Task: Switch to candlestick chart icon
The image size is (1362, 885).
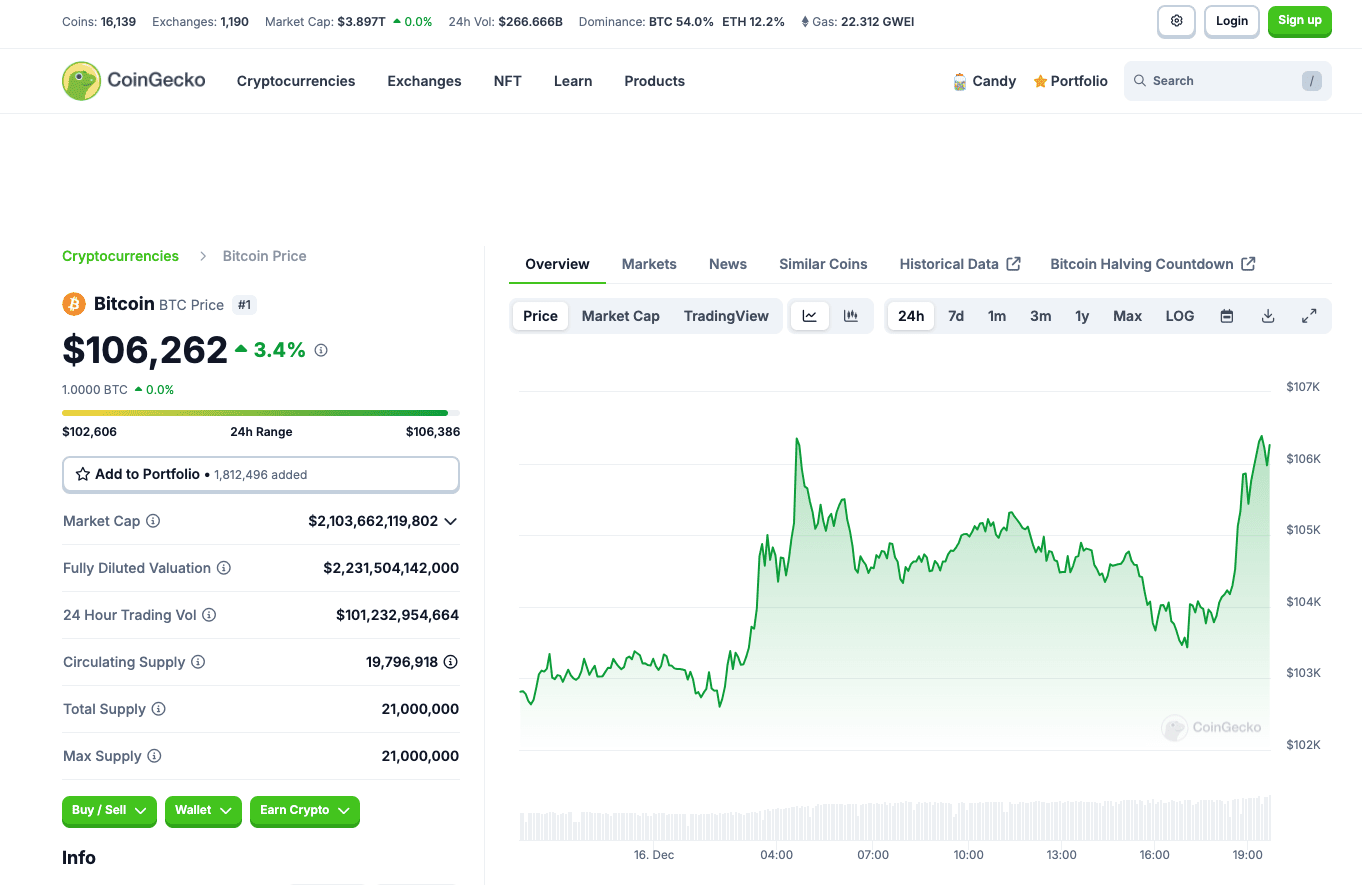Action: pyautogui.click(x=851, y=316)
